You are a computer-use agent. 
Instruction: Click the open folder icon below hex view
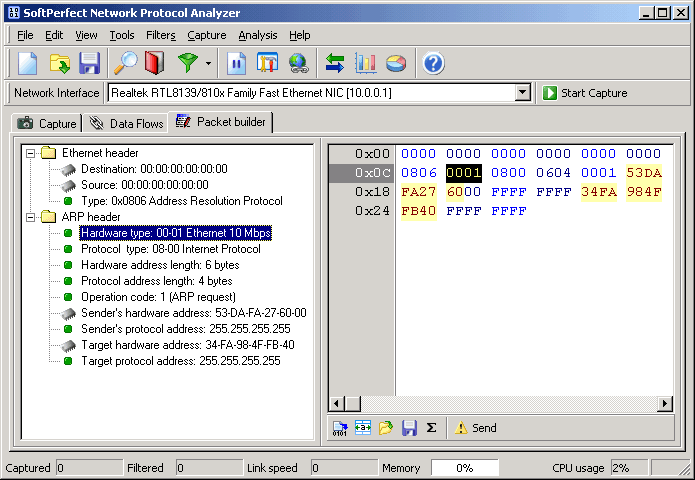(386, 428)
